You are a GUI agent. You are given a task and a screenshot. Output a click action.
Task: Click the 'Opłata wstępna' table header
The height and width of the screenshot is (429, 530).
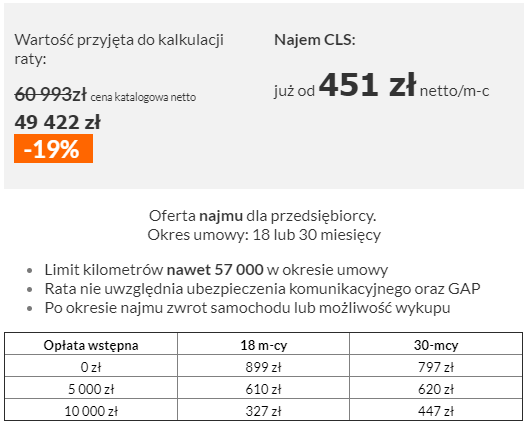point(91,345)
